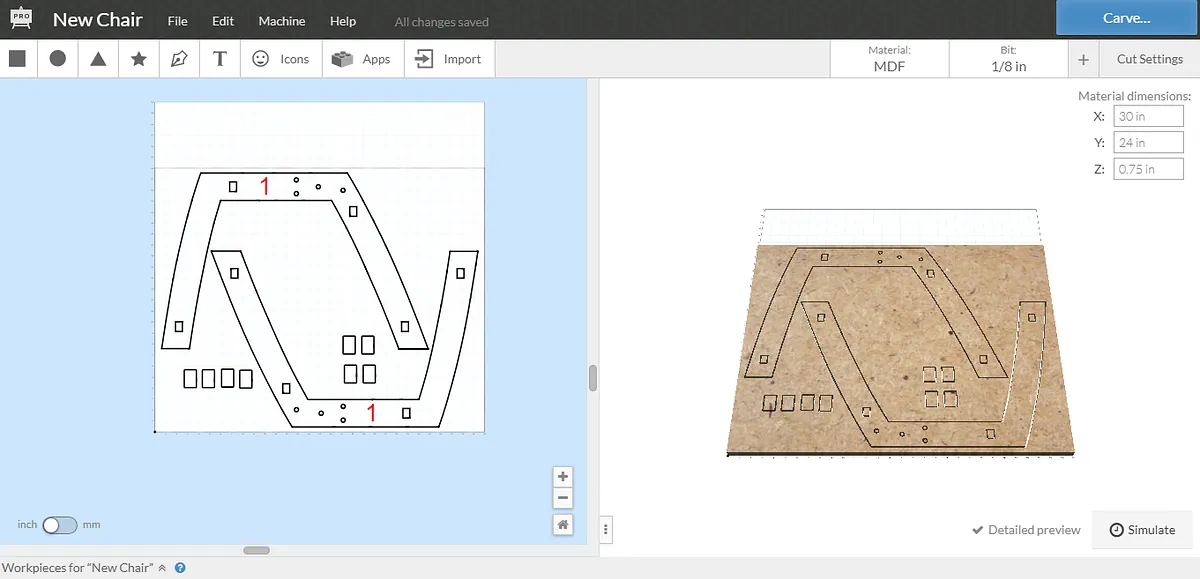Open the Bit 1/8 in selector

coord(1008,59)
